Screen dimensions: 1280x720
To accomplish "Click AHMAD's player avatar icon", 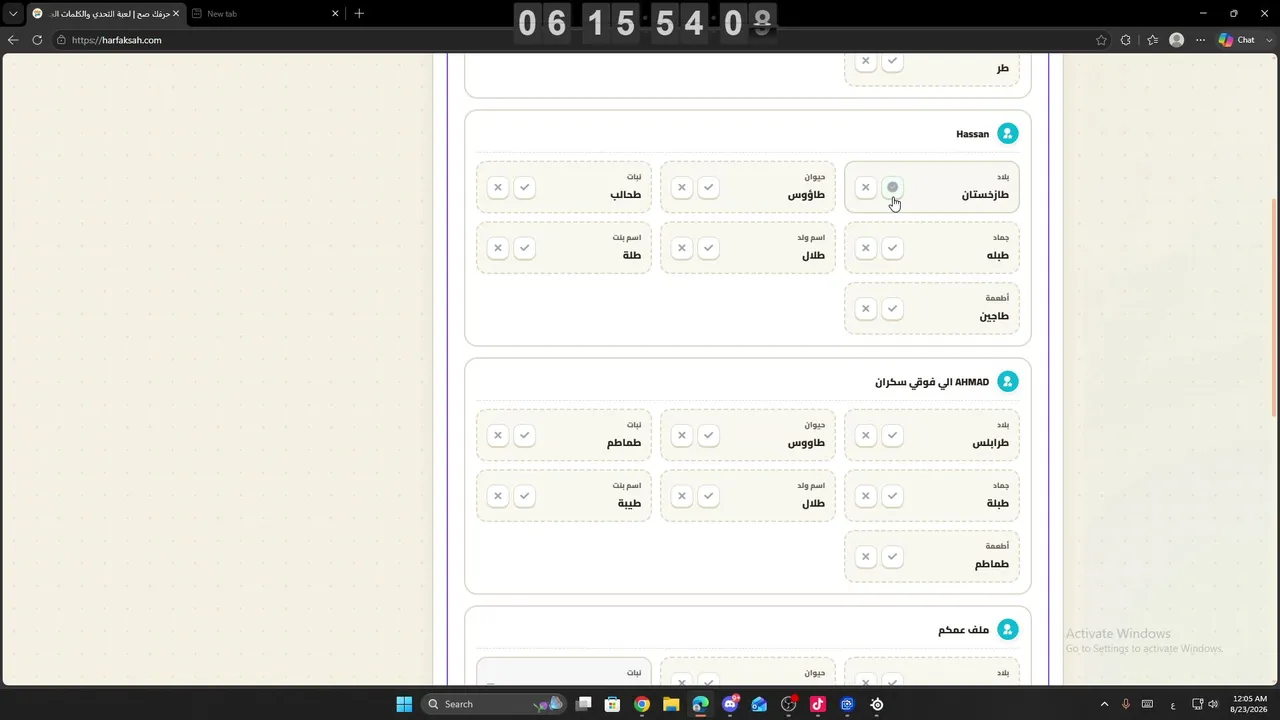I will [1008, 381].
